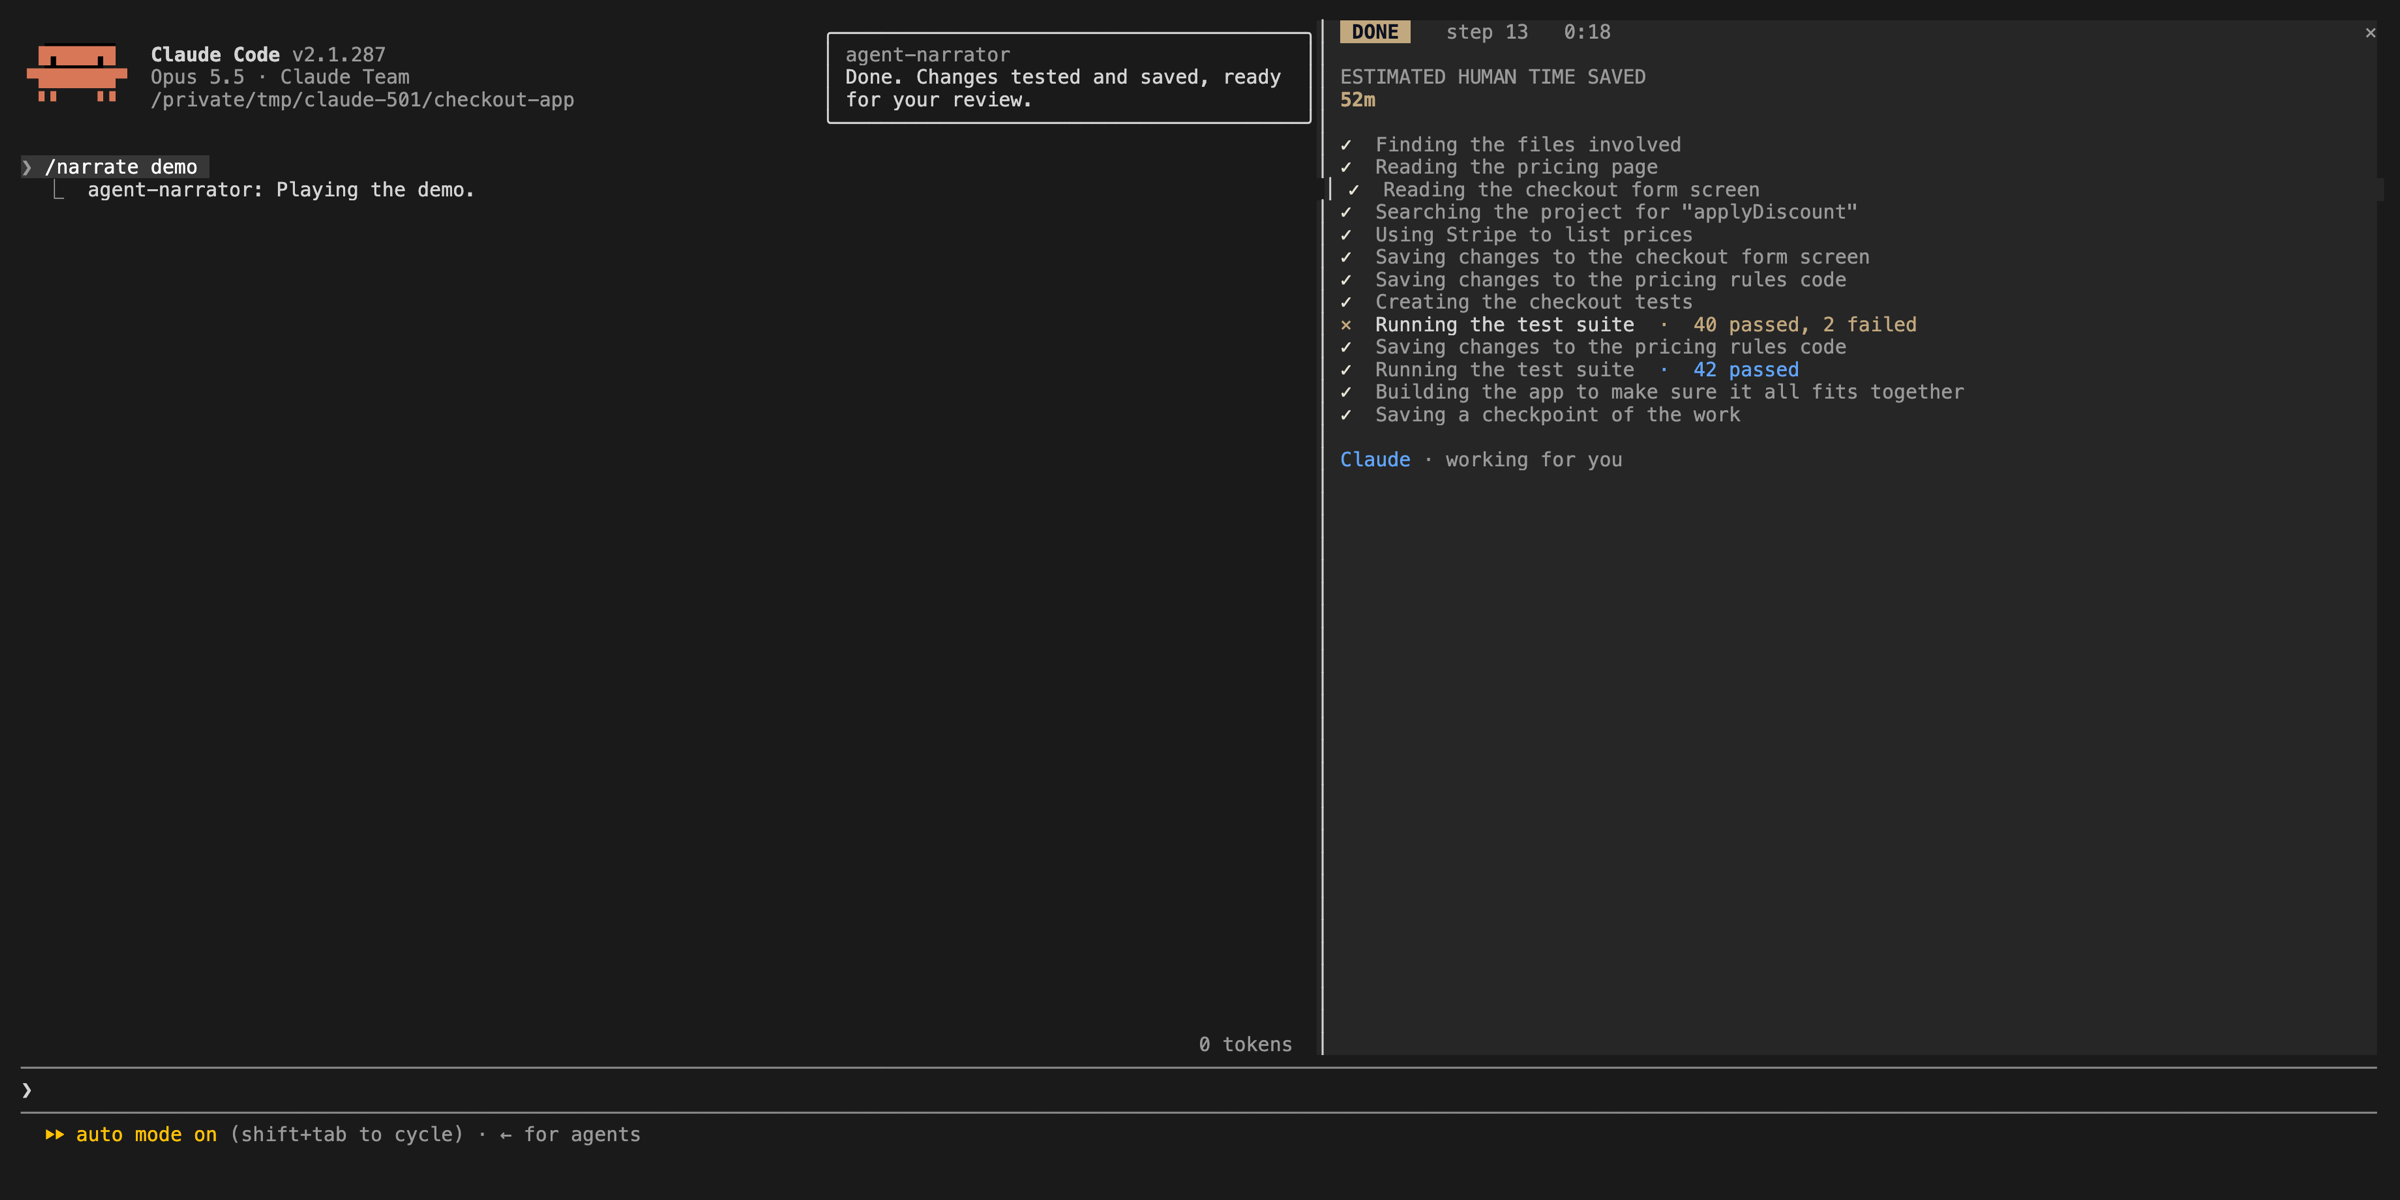
Task: Click the '40 passed, 2 failed' result
Action: 1805,325
